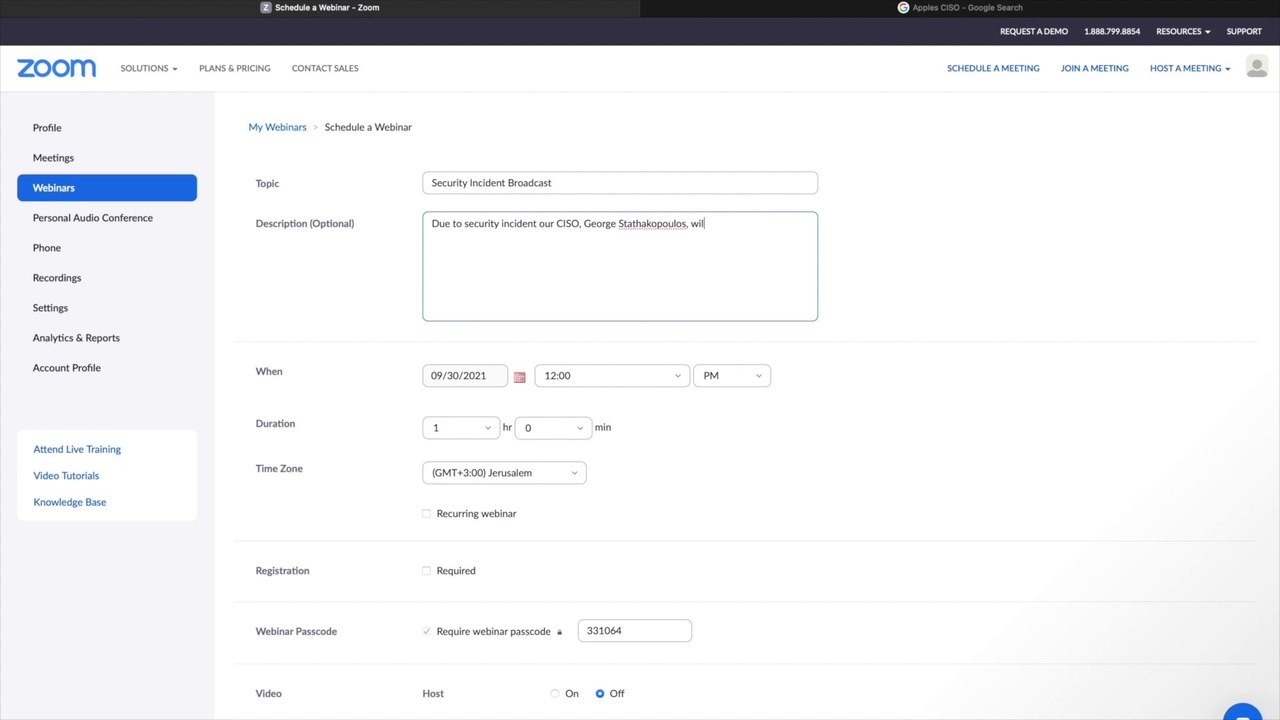
Task: Click Plans & Pricing link
Action: coord(235,69)
